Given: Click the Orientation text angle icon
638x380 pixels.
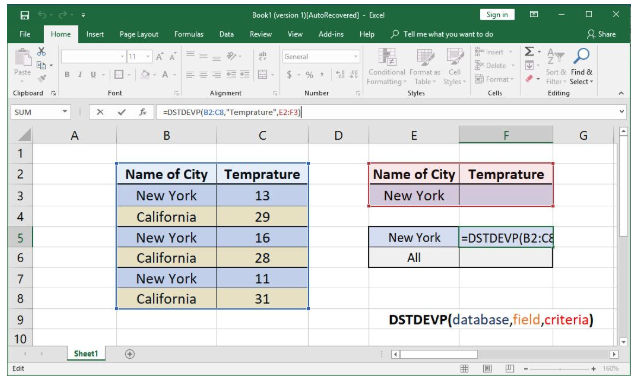Looking at the screenshot, I should coord(231,56).
